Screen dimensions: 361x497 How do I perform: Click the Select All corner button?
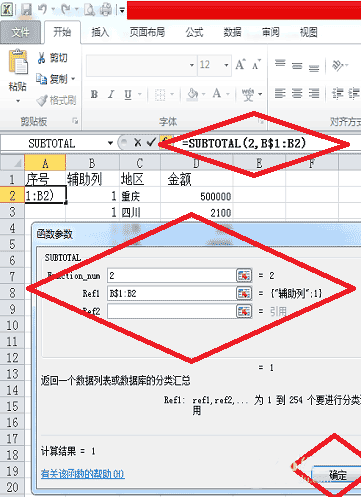(12, 162)
